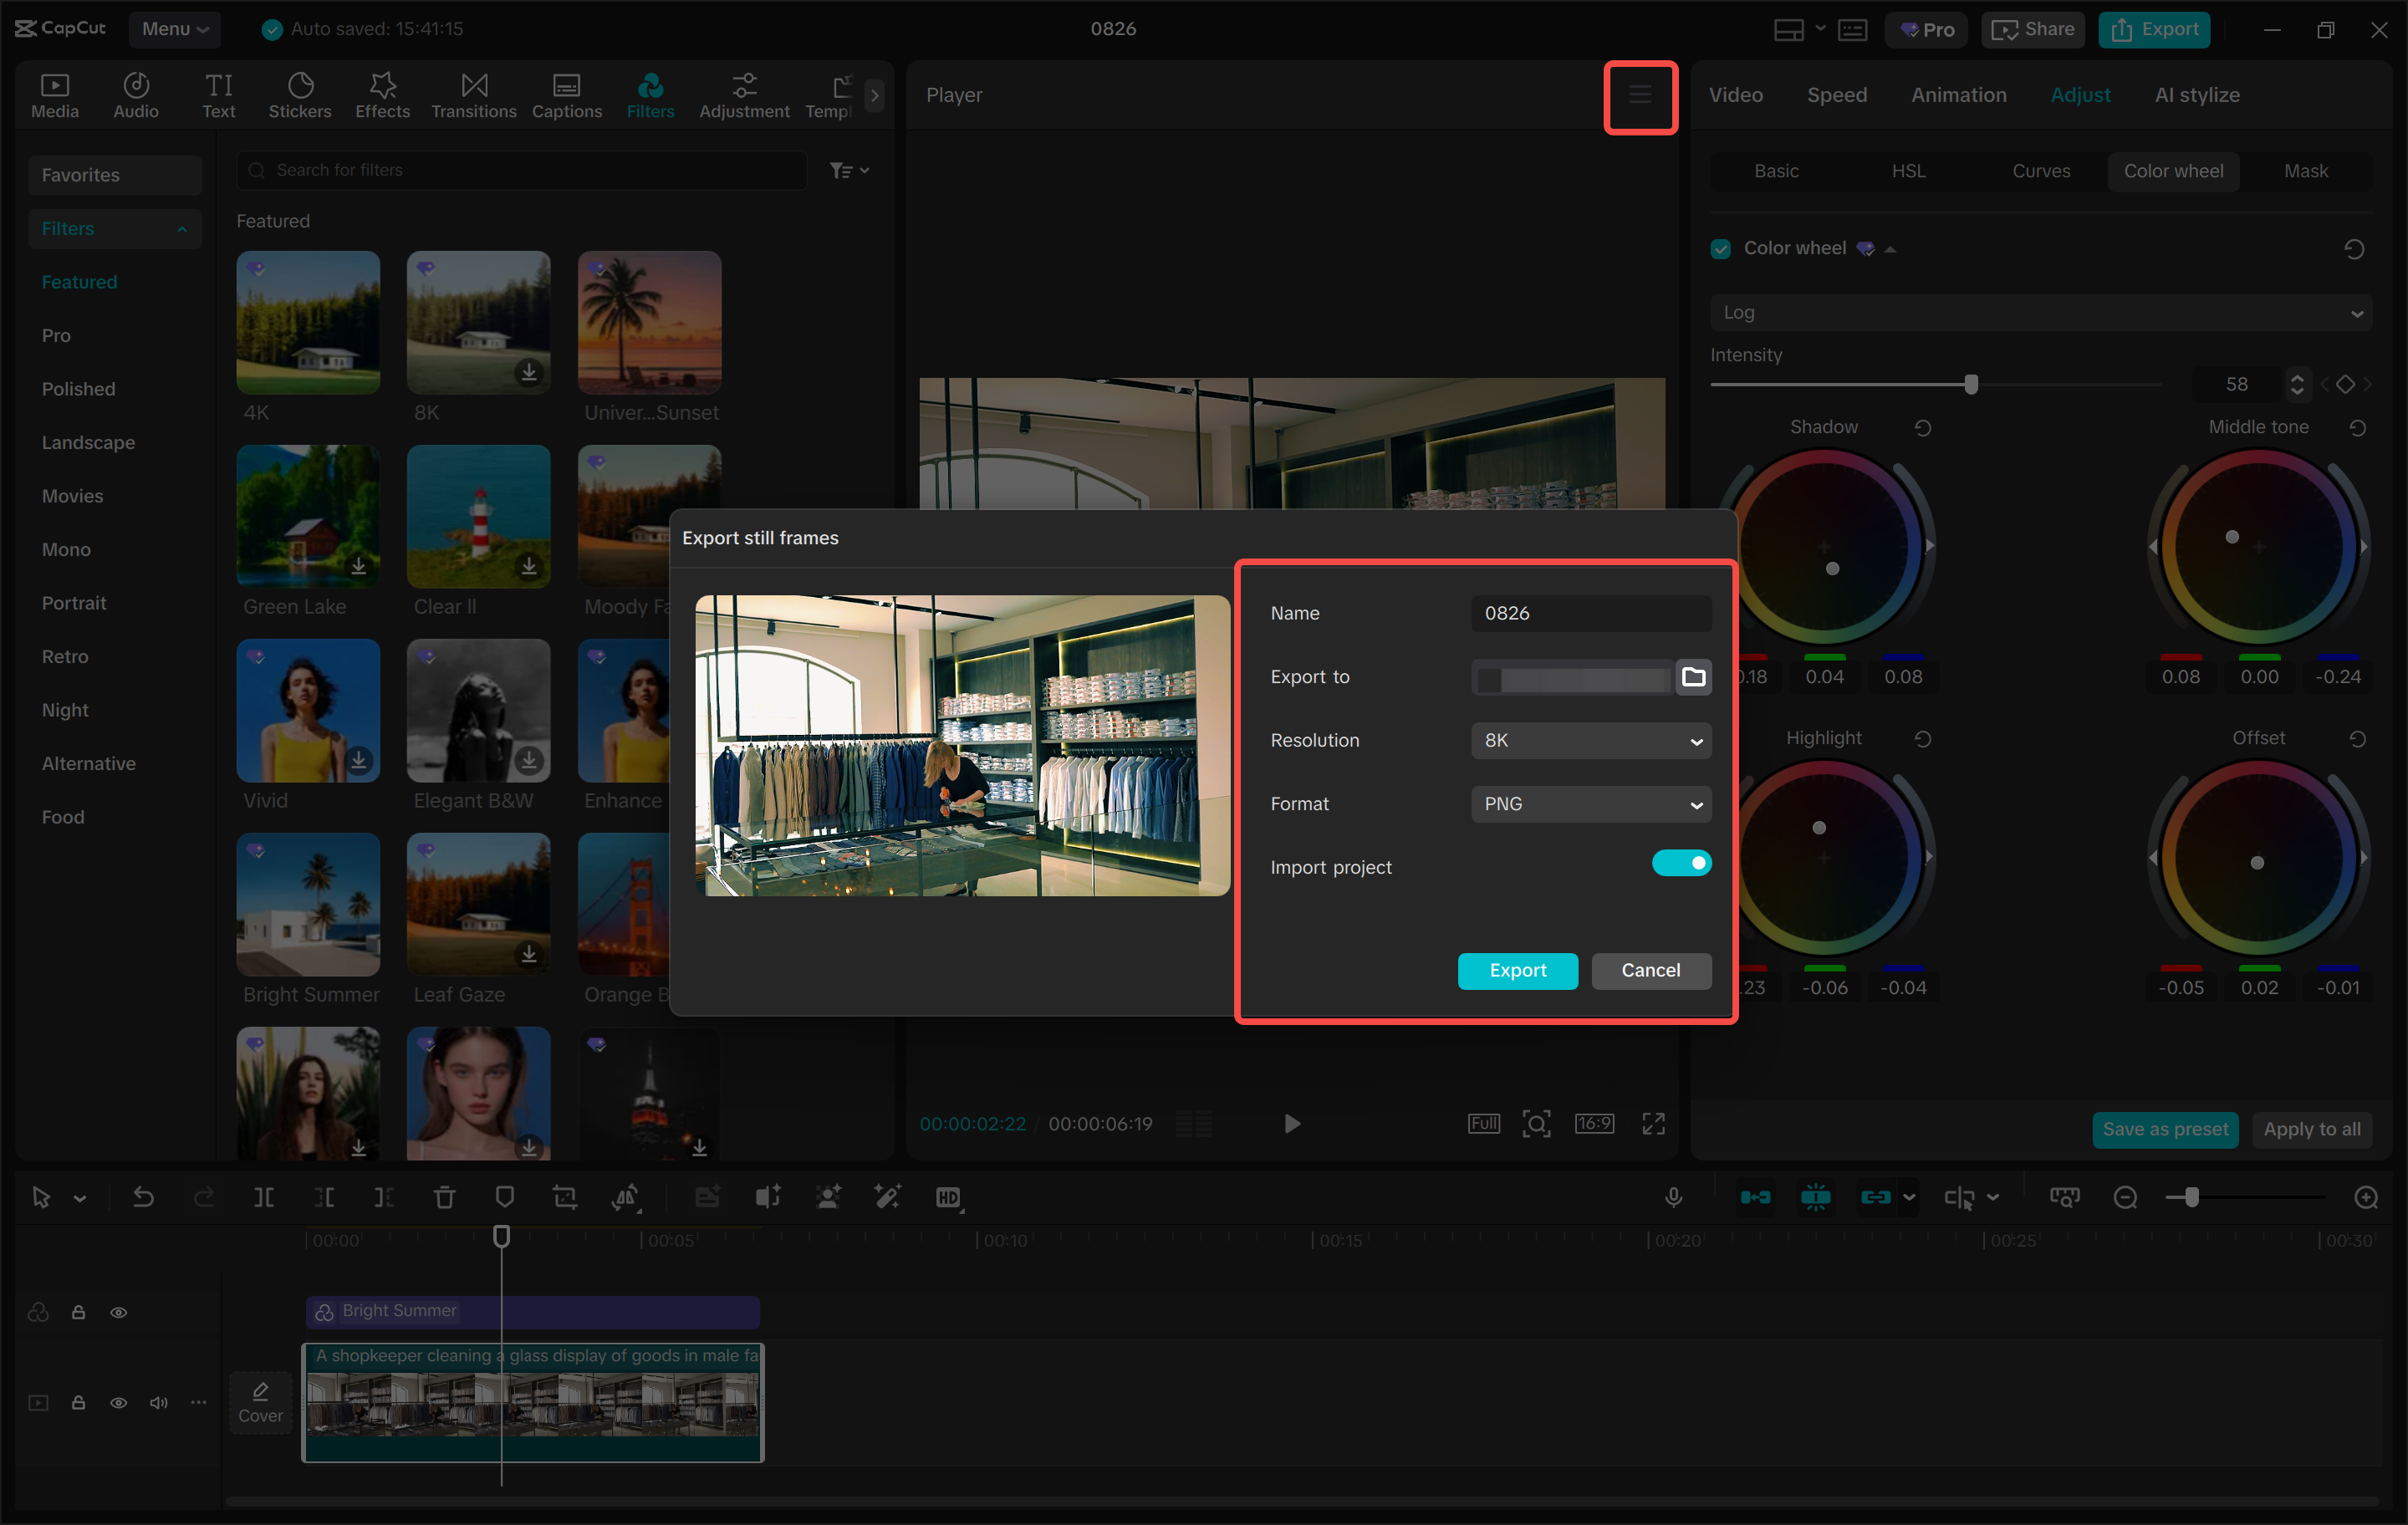Click the Delete icon in the timeline toolbar
The image size is (2408, 1525).
click(444, 1196)
